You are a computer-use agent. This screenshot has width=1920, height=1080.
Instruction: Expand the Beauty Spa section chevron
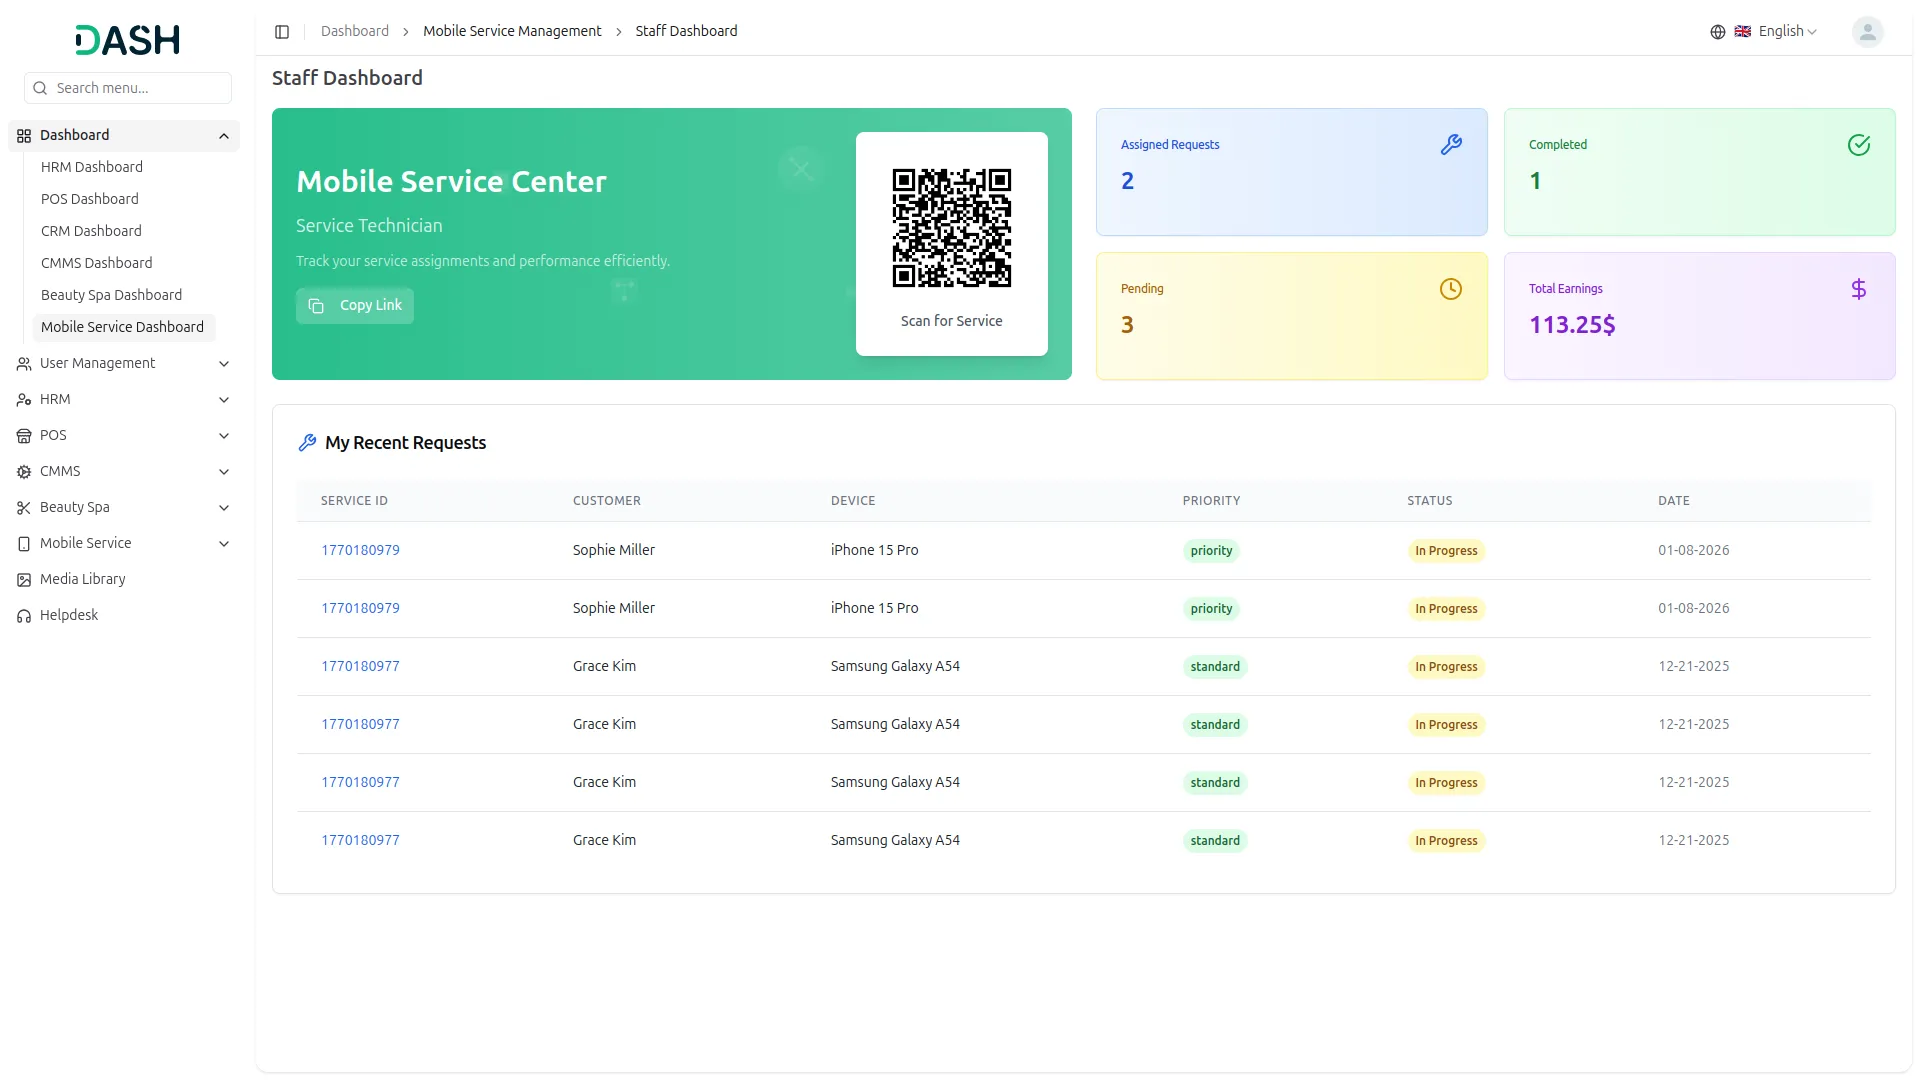coord(224,507)
